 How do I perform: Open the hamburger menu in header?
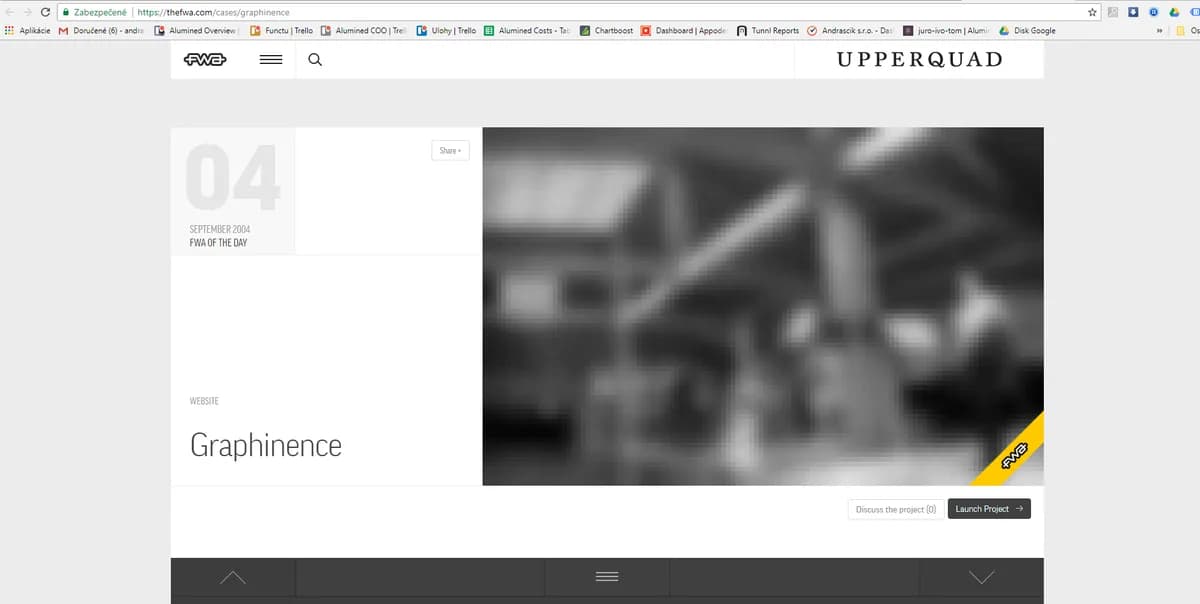[x=270, y=60]
